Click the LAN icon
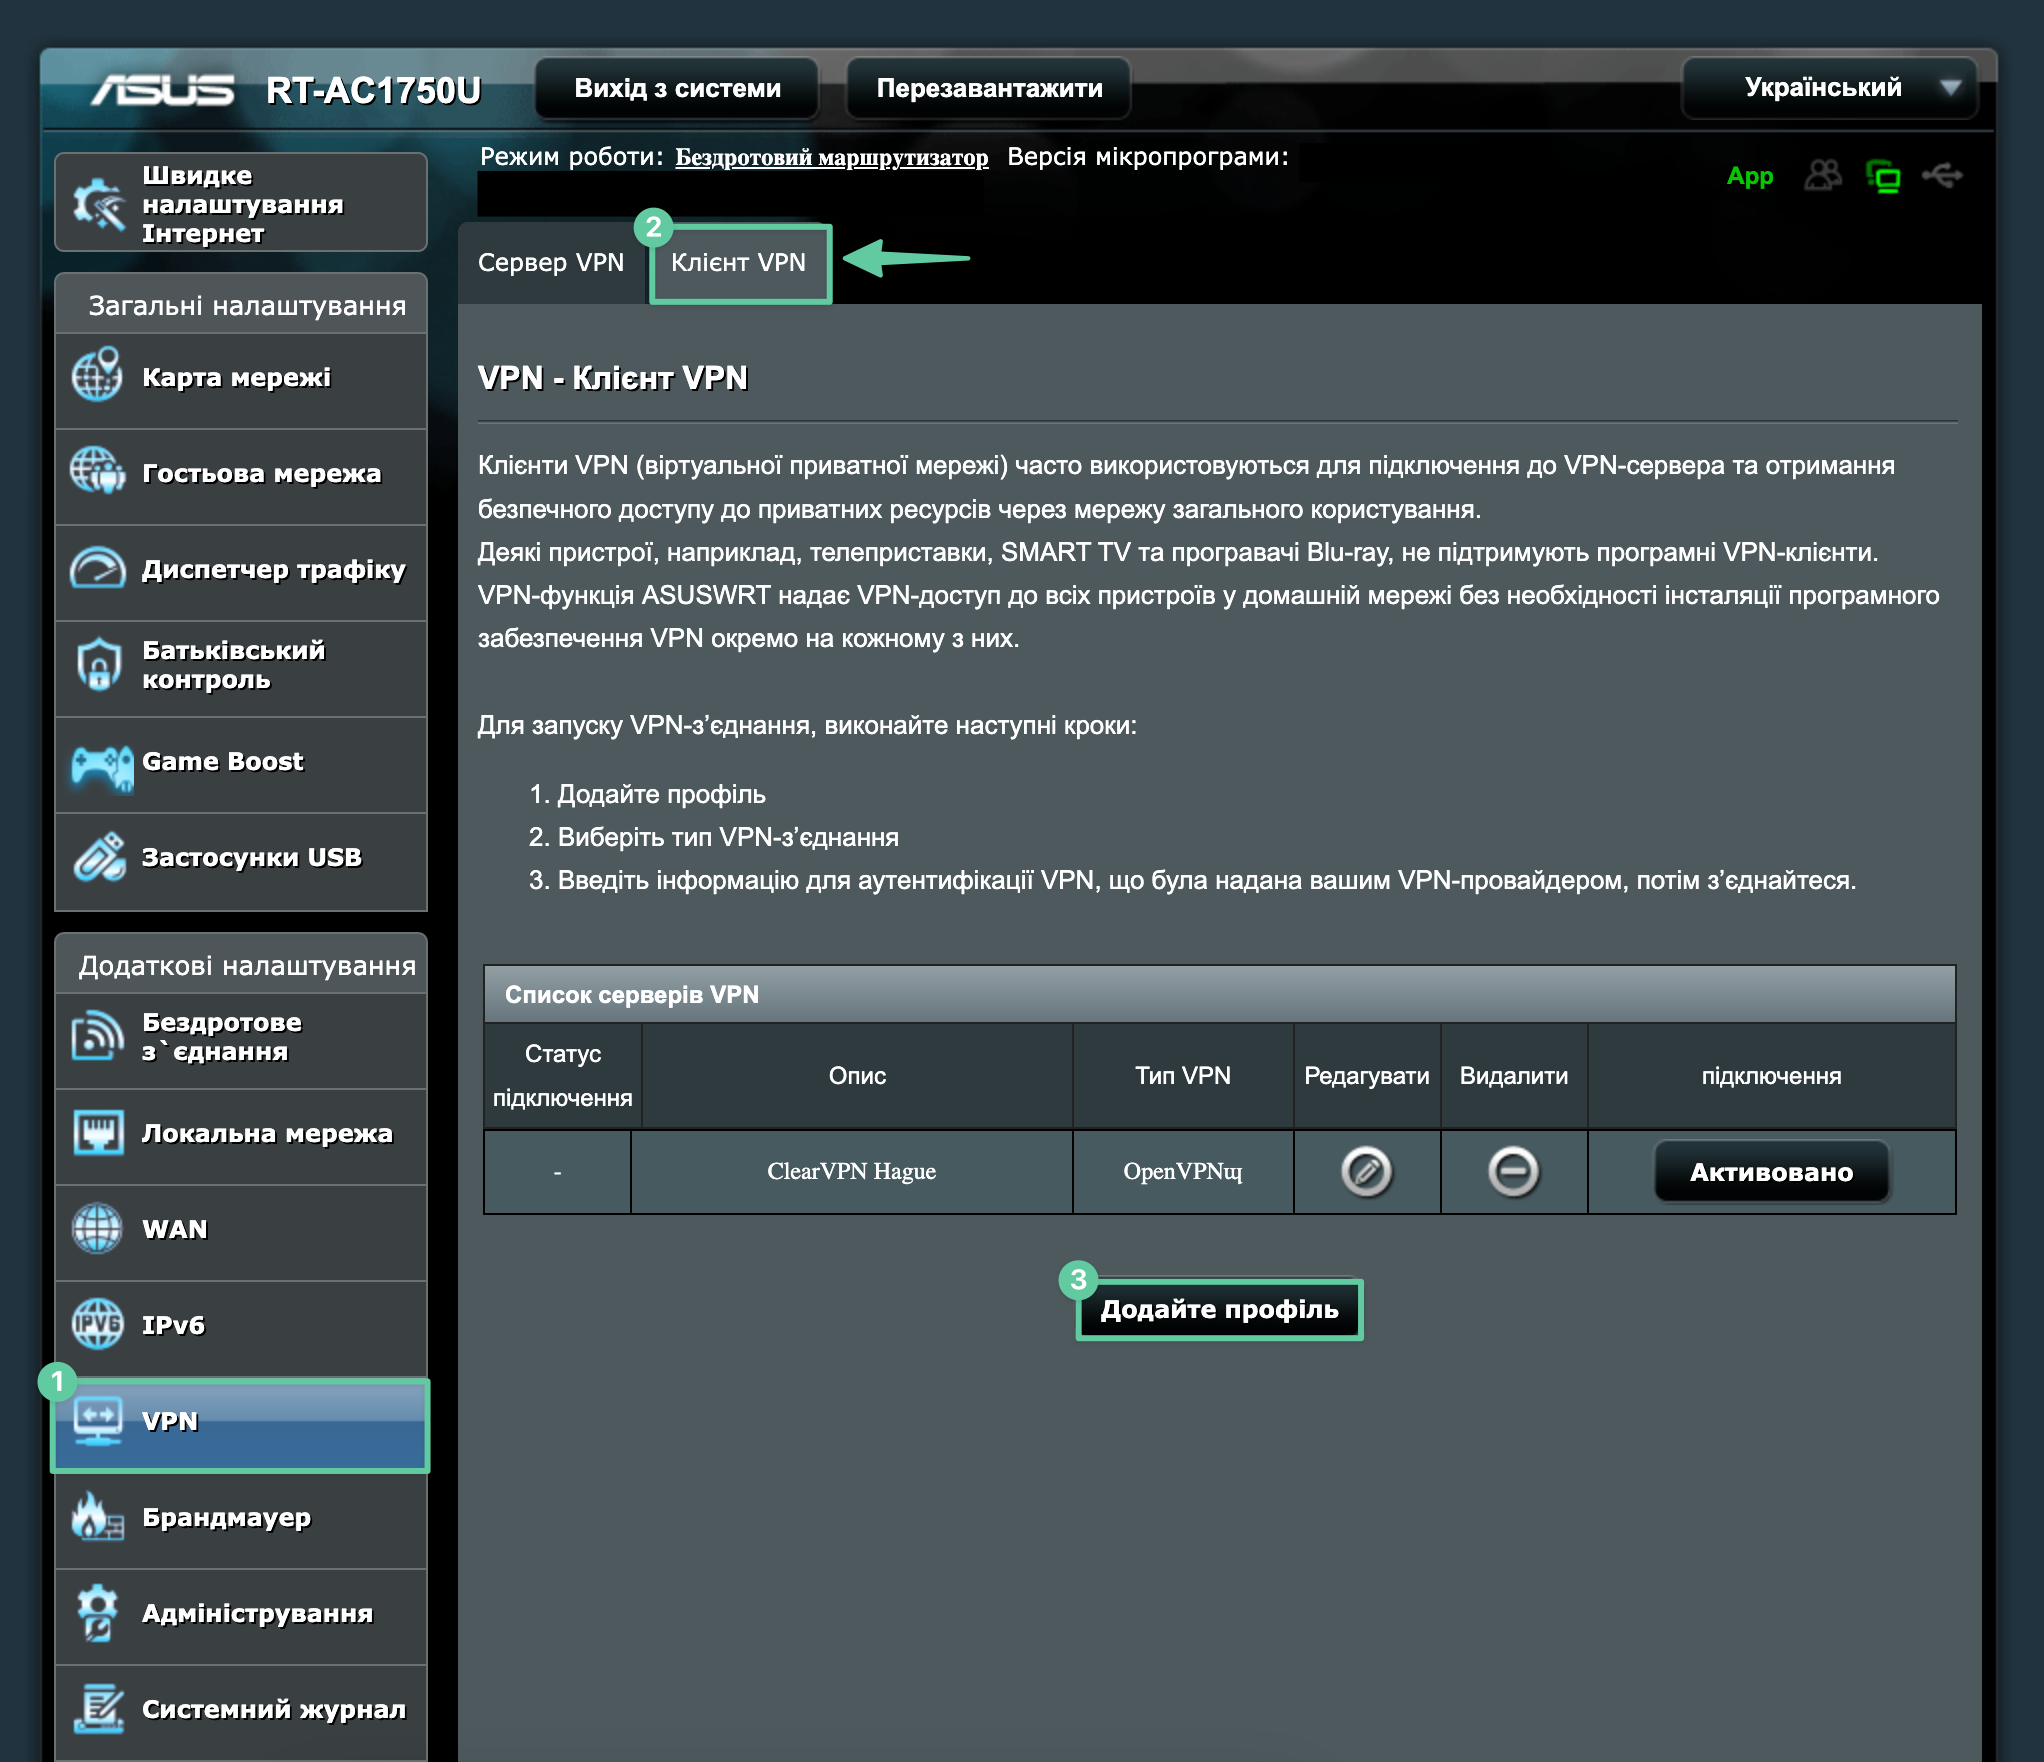This screenshot has width=2044, height=1762. (x=98, y=1132)
